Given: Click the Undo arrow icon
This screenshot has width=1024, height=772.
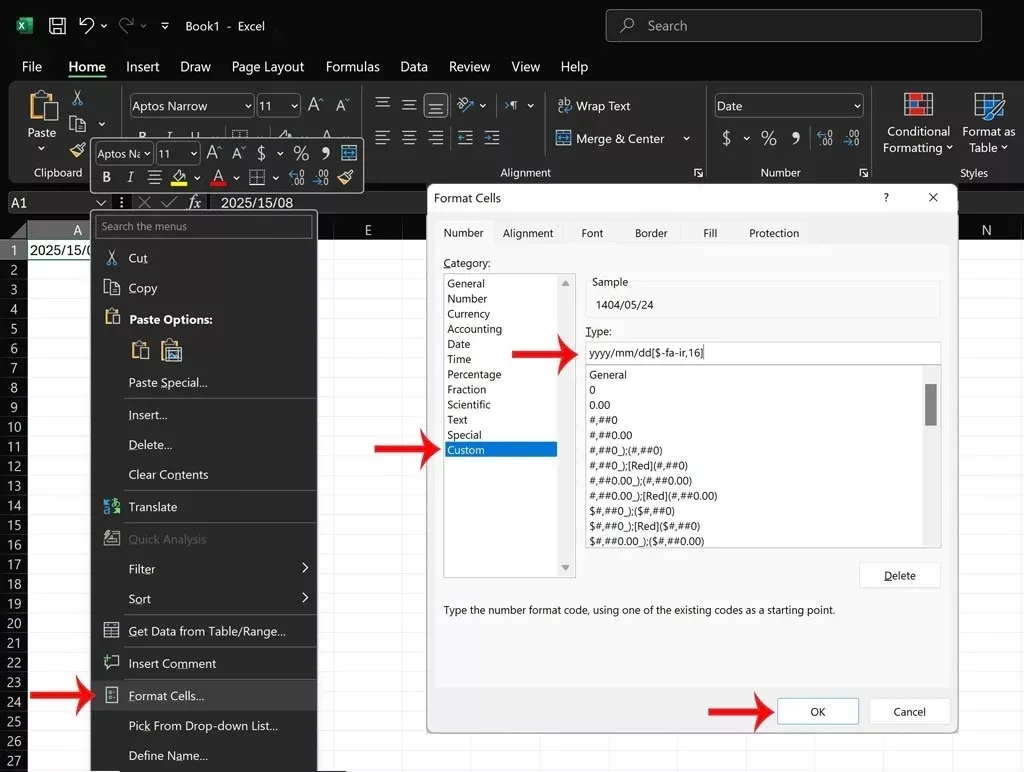Looking at the screenshot, I should [87, 25].
